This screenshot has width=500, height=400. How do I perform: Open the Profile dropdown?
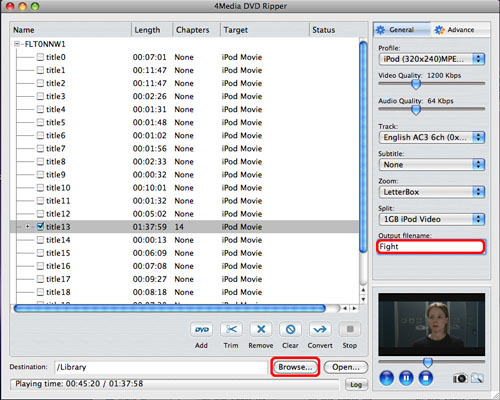(432, 59)
